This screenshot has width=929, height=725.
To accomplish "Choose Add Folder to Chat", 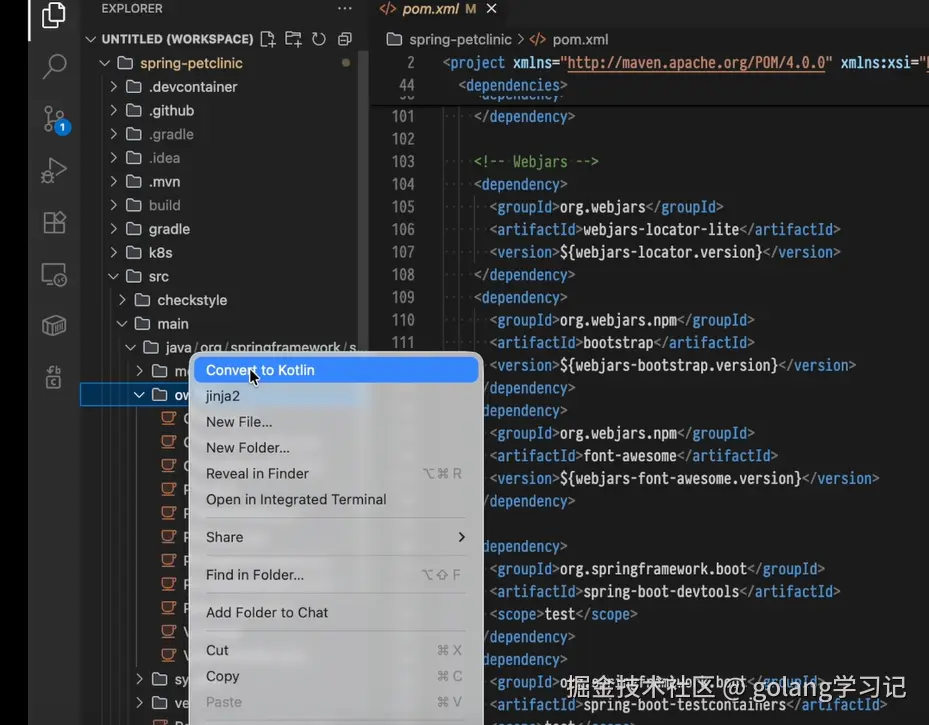I will pyautogui.click(x=336, y=612).
